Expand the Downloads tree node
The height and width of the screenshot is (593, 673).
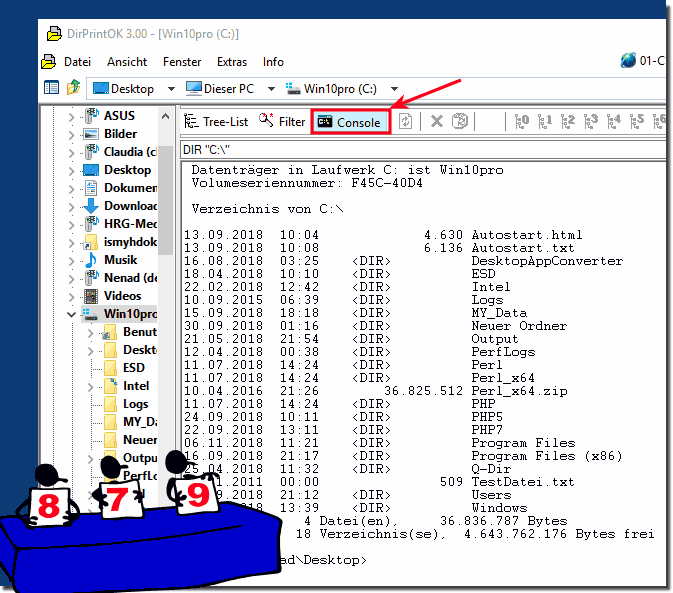pyautogui.click(x=71, y=206)
